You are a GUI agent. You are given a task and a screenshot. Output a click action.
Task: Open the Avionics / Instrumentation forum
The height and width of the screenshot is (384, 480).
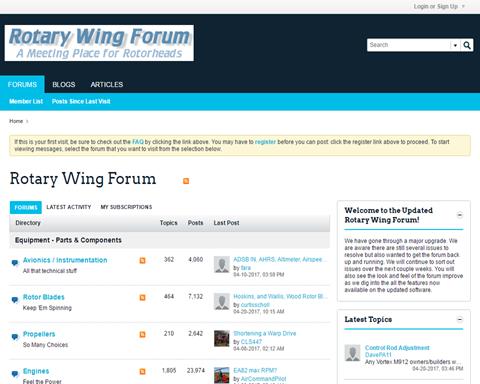coord(65,260)
